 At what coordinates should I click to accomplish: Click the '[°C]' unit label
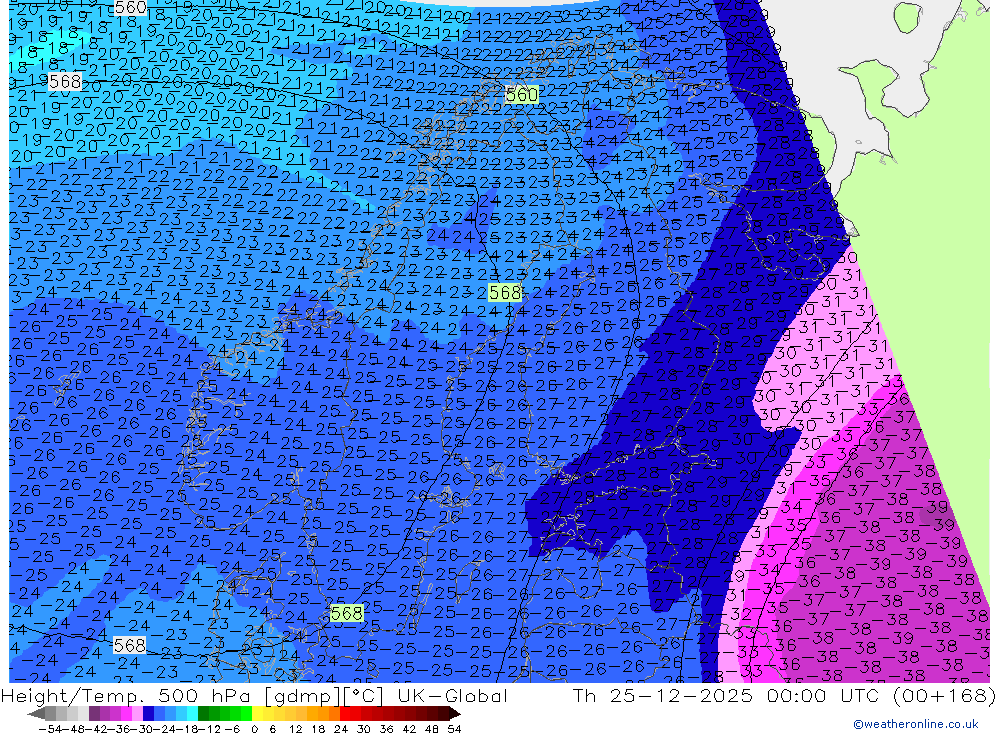pyautogui.click(x=364, y=695)
